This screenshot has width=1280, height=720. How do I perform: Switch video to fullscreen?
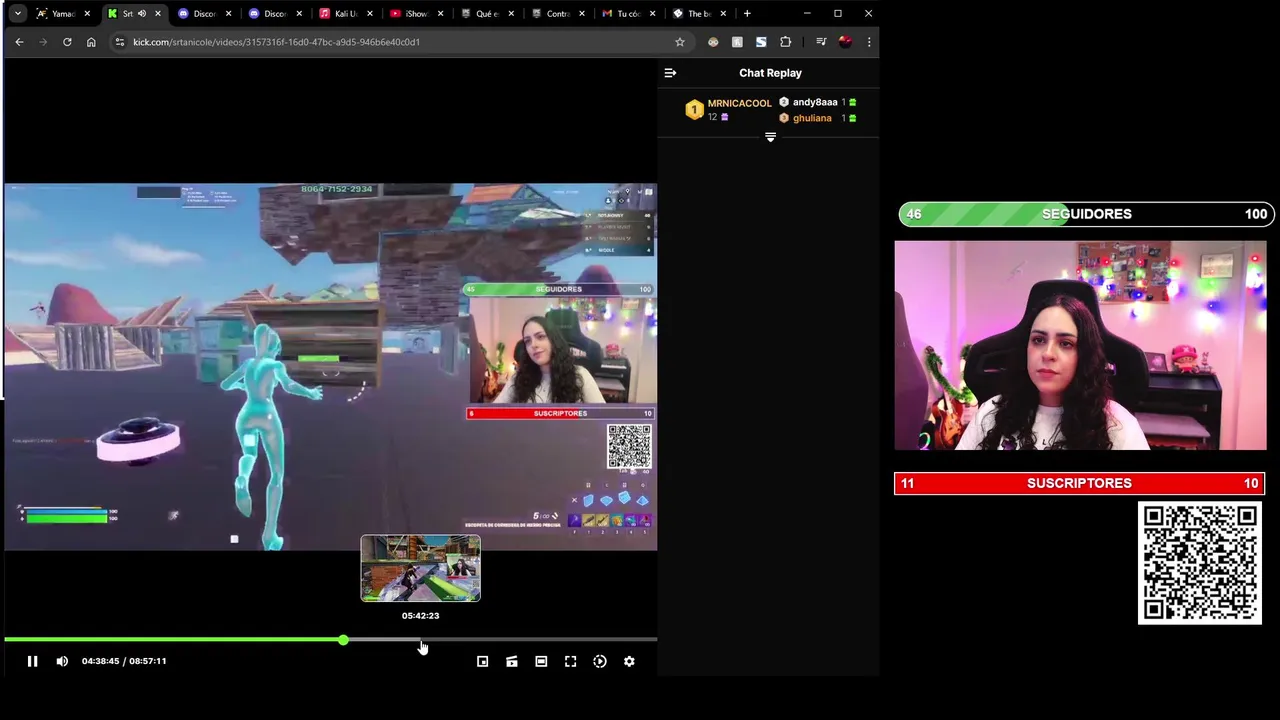(x=570, y=661)
